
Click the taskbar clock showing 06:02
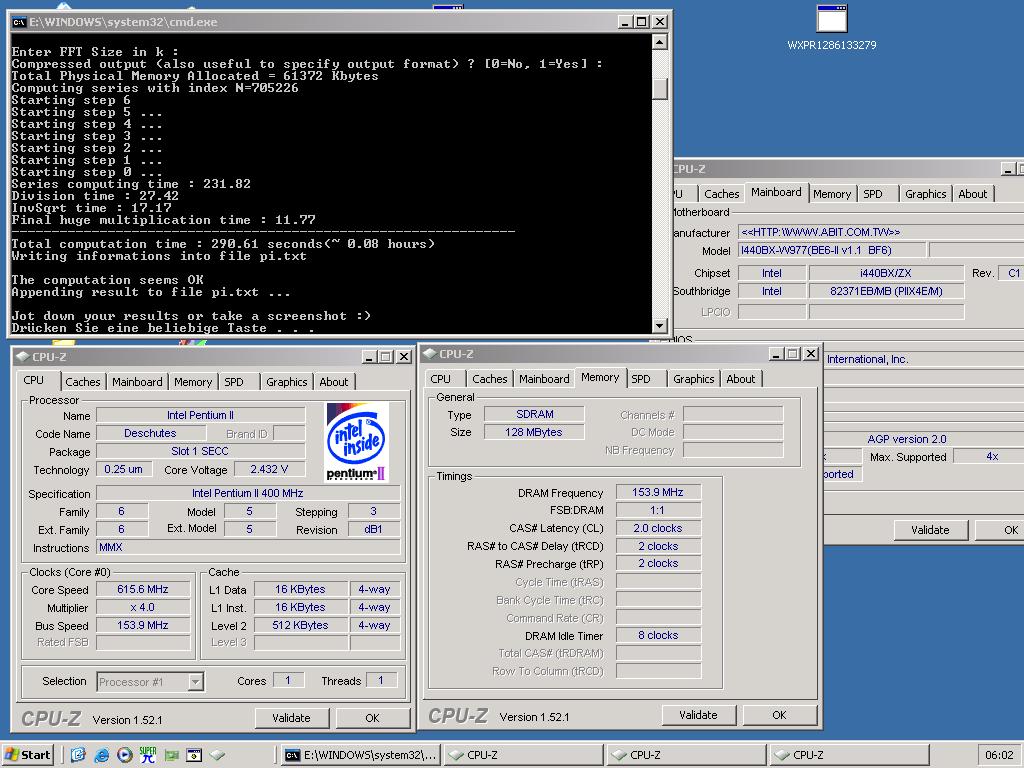click(999, 755)
